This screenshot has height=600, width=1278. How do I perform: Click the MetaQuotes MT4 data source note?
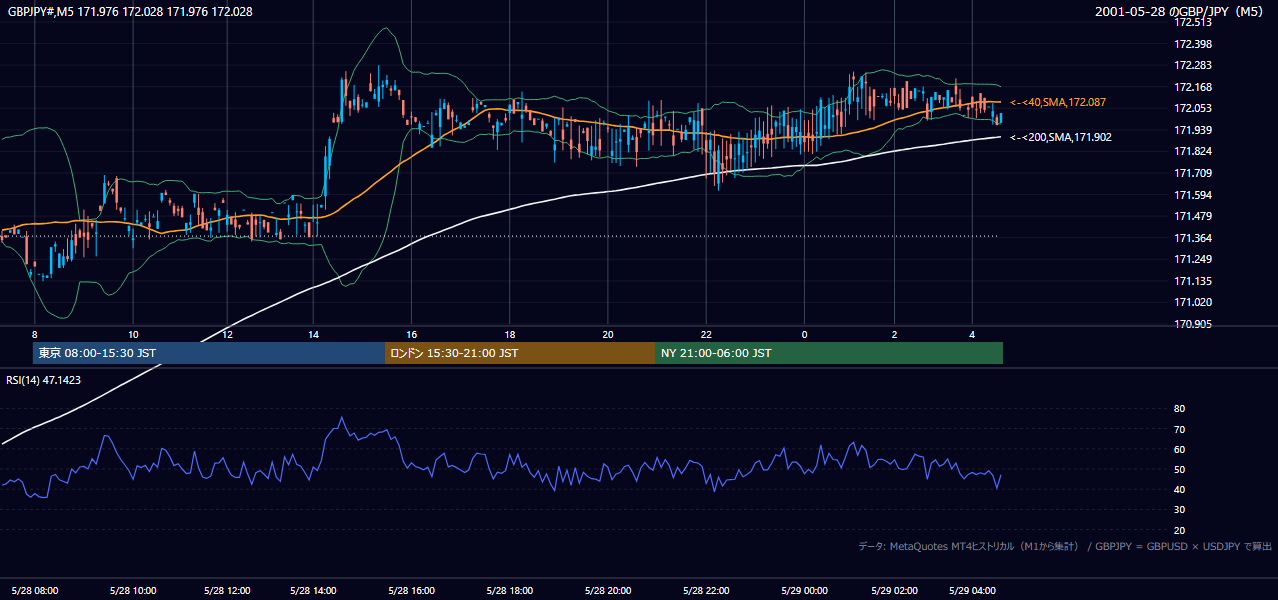point(1065,546)
